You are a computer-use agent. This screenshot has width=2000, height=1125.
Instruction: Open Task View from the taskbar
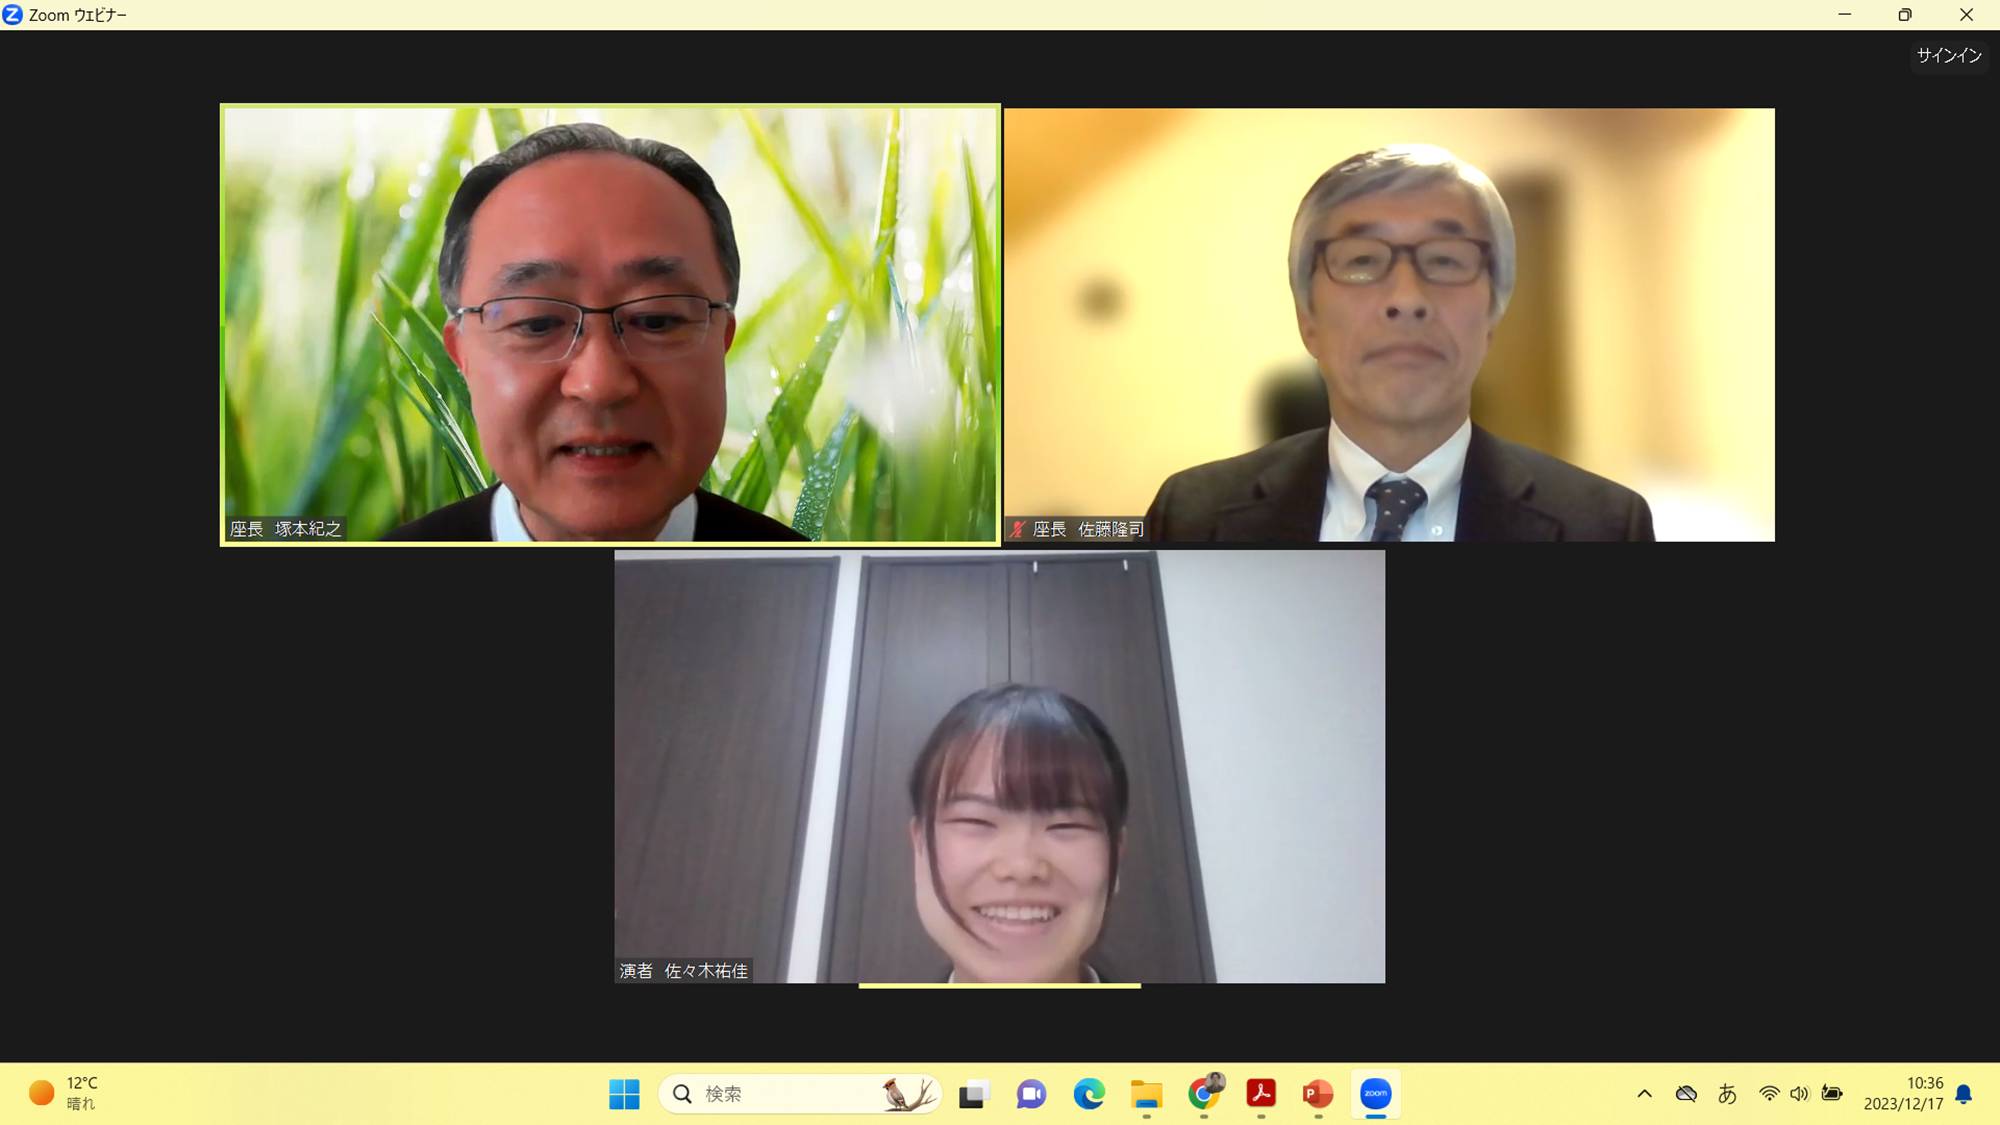coord(973,1094)
